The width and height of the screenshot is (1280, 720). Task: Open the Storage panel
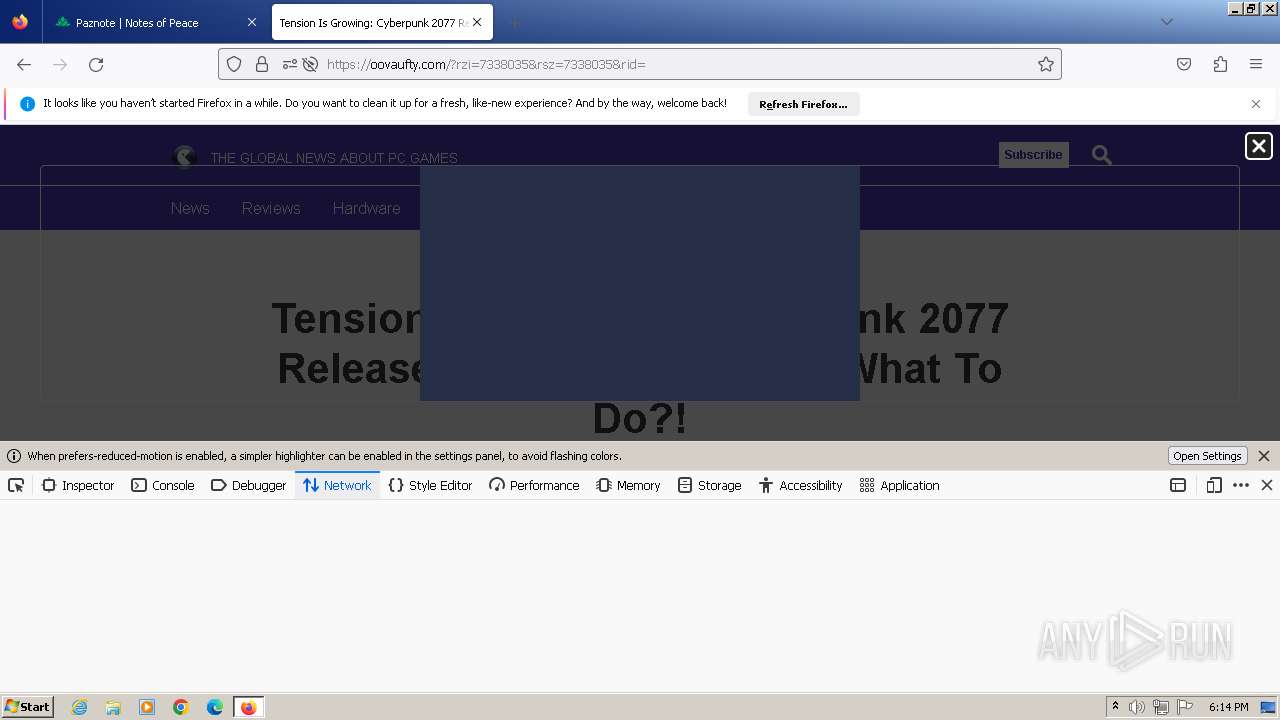[x=709, y=485]
